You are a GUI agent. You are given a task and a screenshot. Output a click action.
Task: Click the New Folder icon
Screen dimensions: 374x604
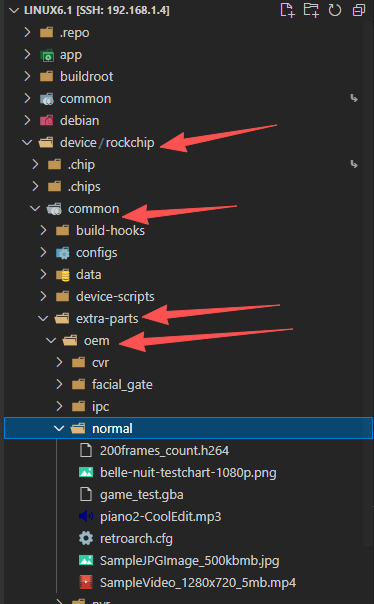311,10
